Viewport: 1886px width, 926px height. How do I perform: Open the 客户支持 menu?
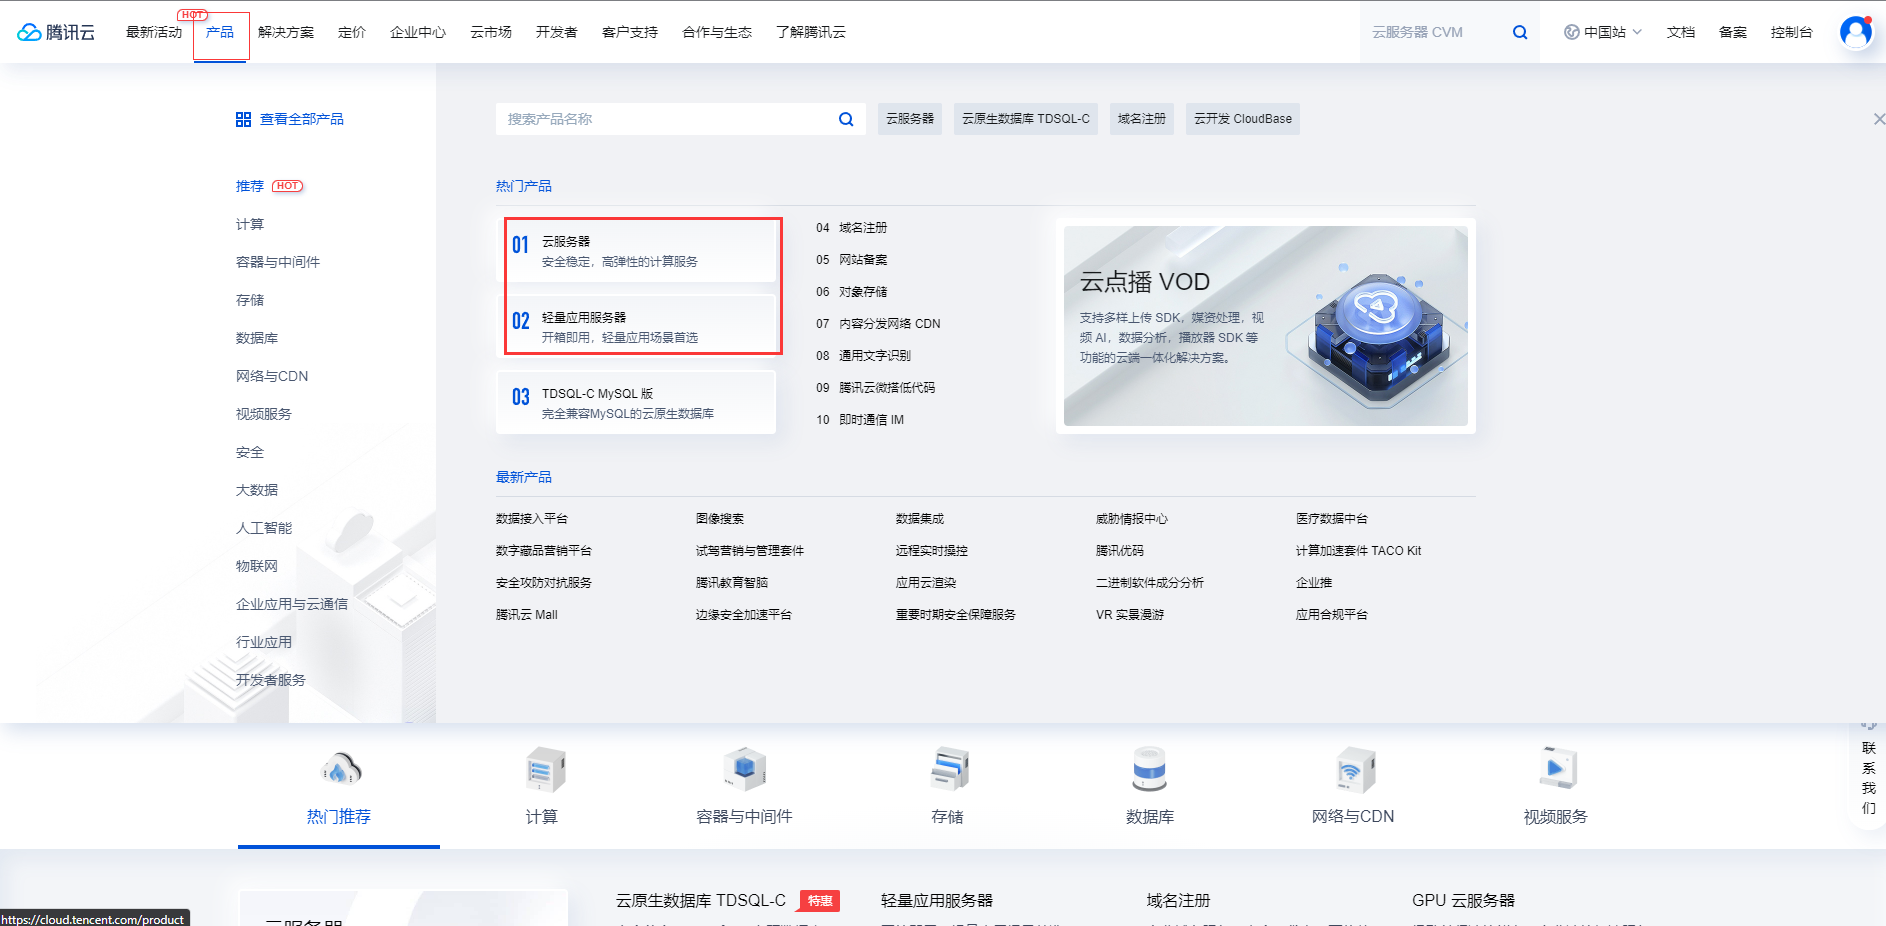point(630,32)
